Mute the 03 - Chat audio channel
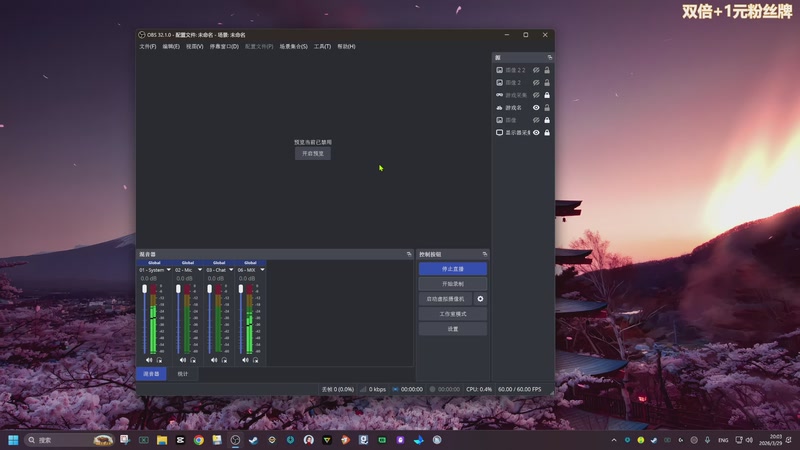This screenshot has height=450, width=800. pyautogui.click(x=214, y=360)
